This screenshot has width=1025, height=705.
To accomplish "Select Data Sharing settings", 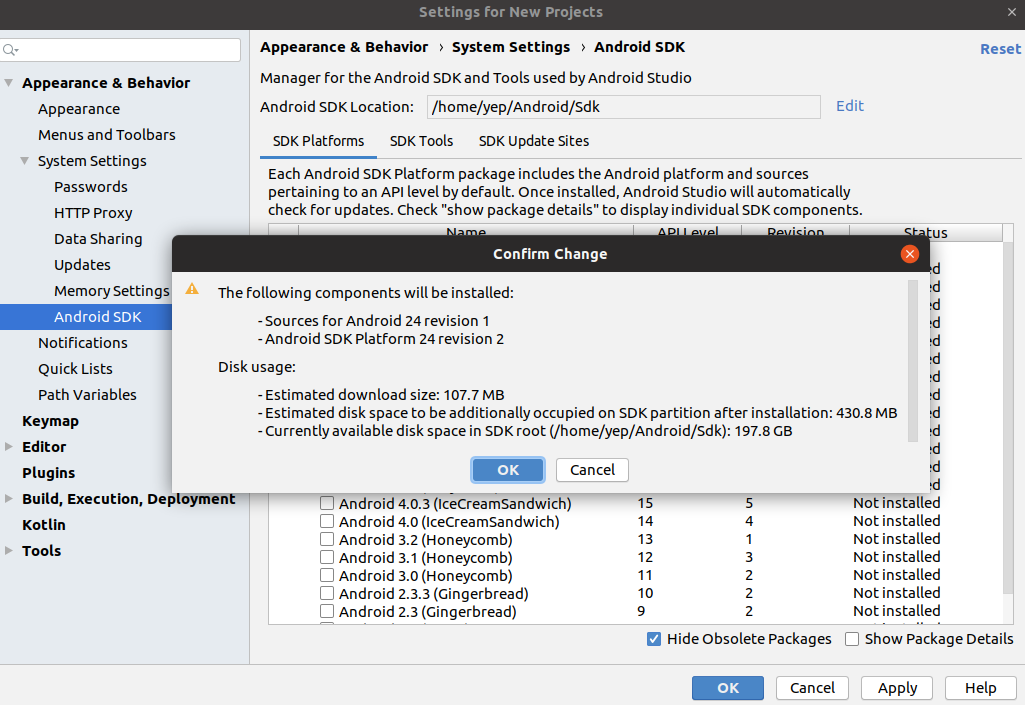I will click(98, 239).
